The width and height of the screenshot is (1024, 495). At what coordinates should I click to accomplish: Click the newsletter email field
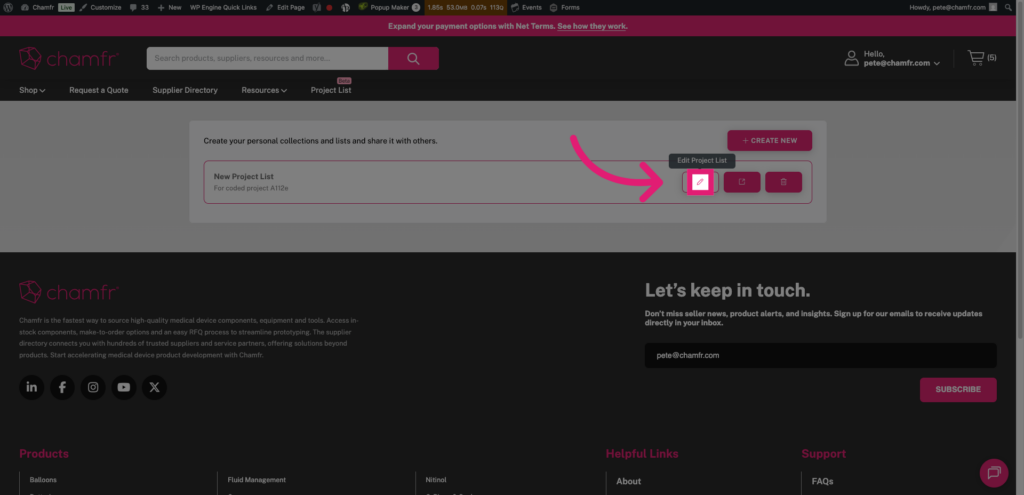[x=821, y=355]
